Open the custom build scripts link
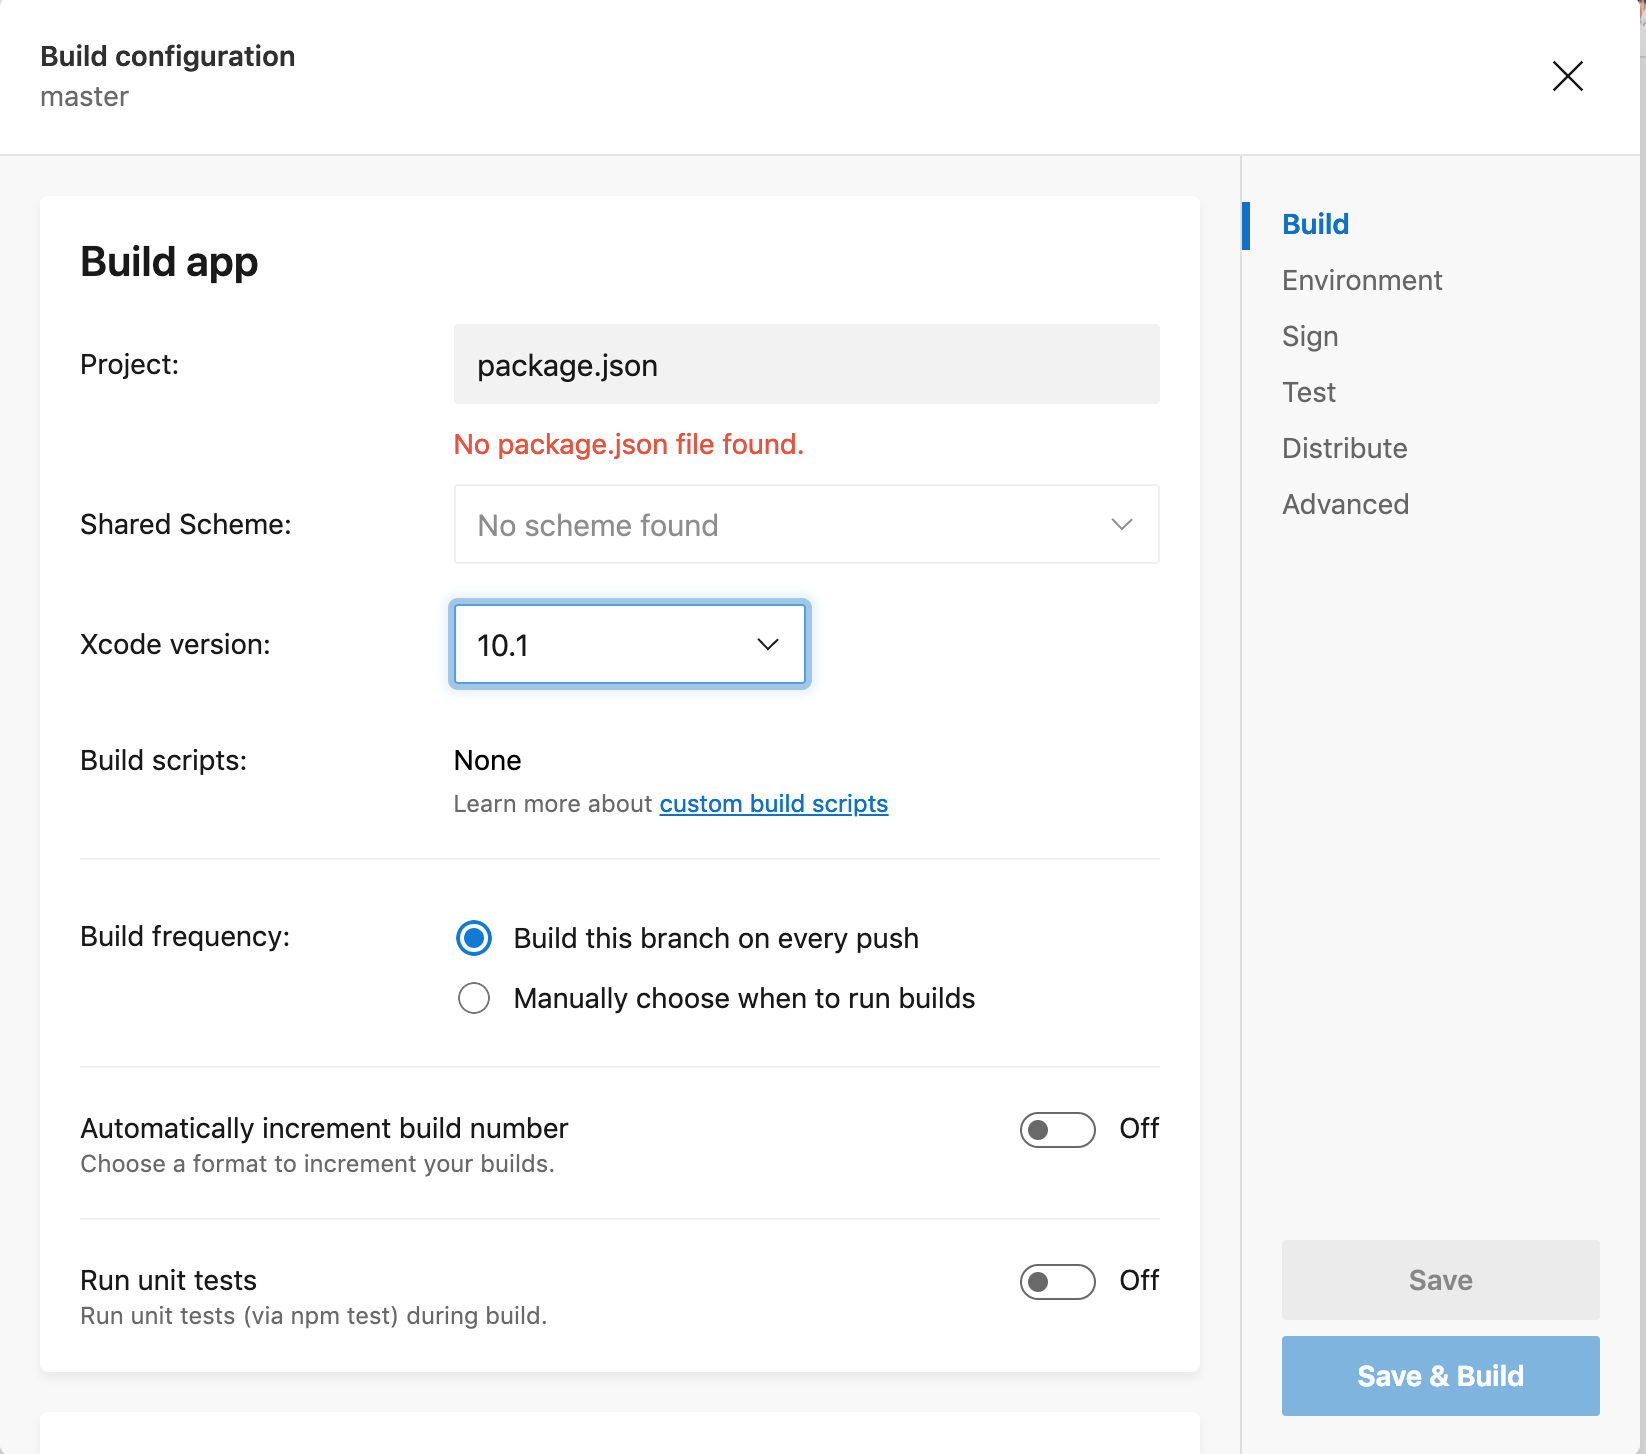 773,803
